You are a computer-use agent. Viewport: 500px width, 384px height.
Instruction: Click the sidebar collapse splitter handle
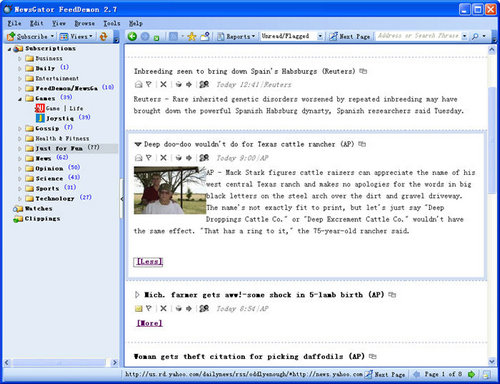point(122,199)
